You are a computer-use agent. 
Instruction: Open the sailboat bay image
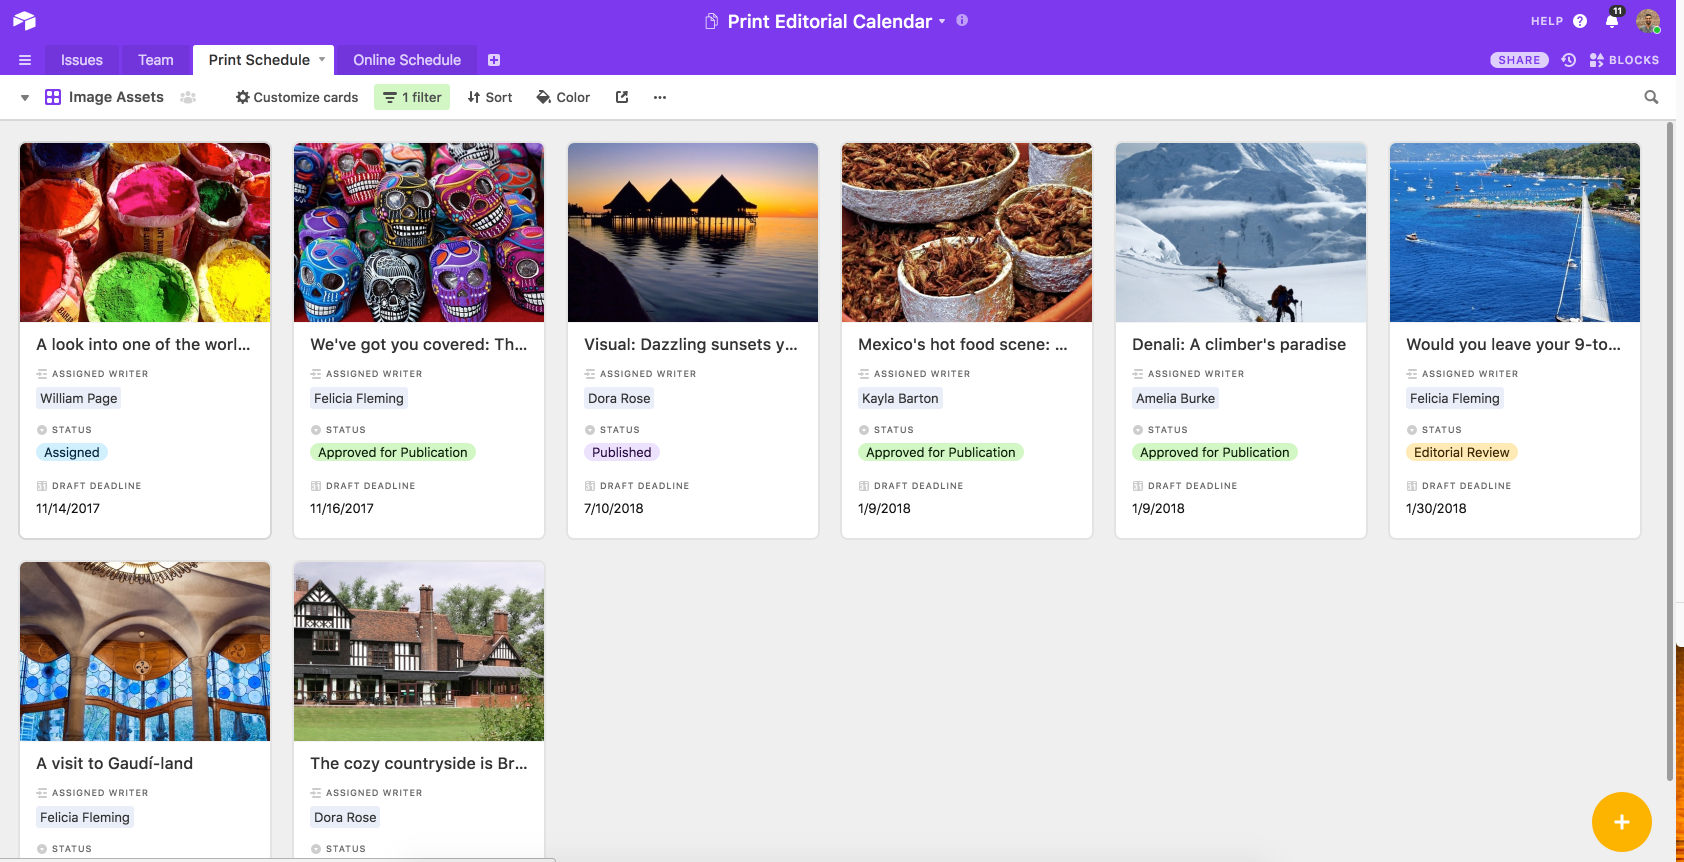click(x=1515, y=232)
